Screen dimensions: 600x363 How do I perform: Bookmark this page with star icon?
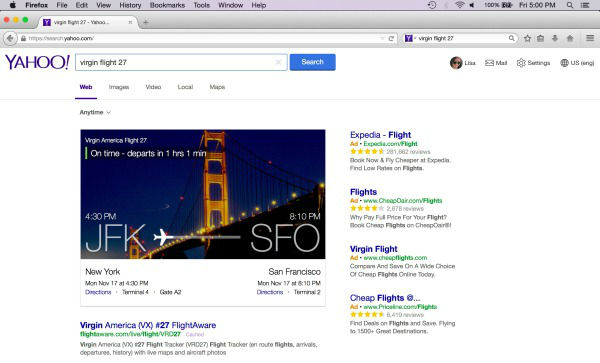click(528, 38)
